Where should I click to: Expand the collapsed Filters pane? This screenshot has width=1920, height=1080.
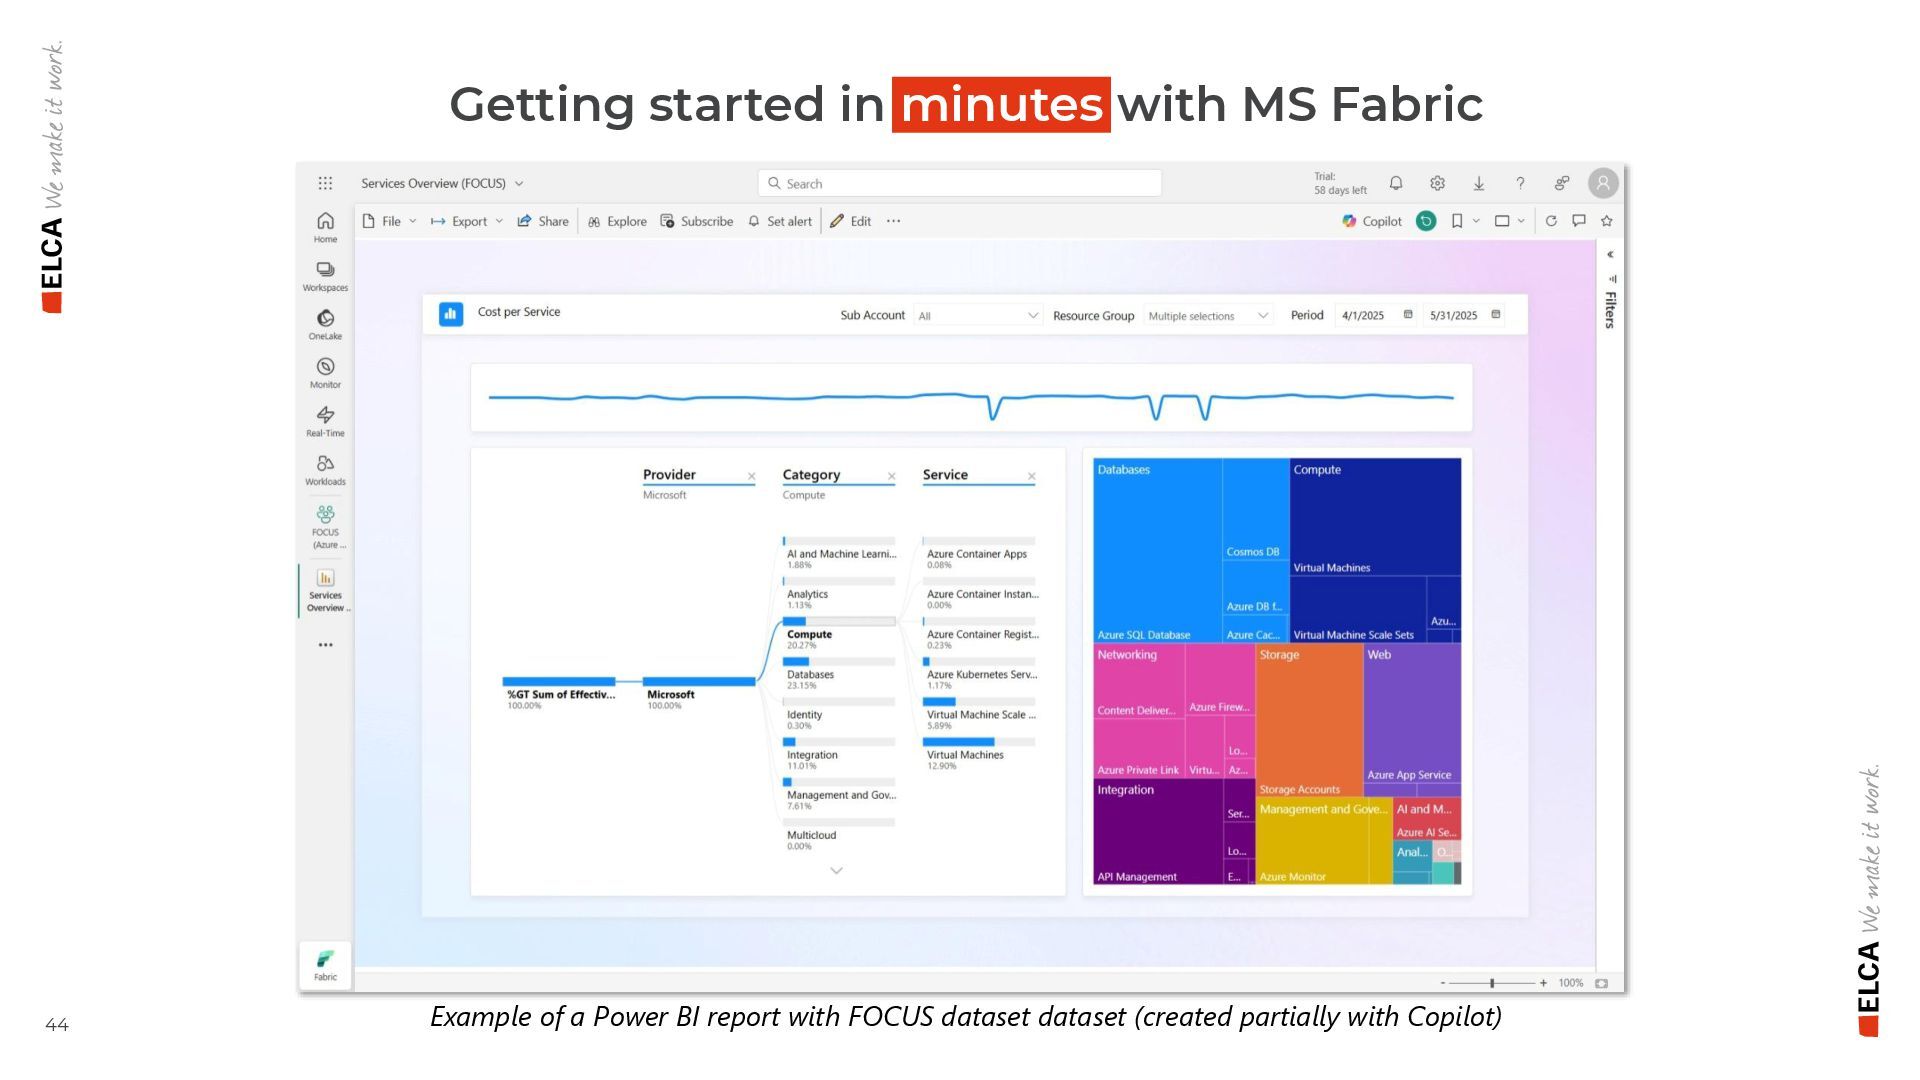(1610, 254)
